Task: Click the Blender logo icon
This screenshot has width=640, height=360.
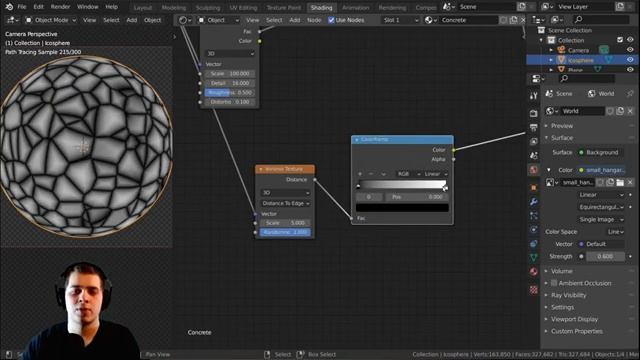Action: point(9,7)
